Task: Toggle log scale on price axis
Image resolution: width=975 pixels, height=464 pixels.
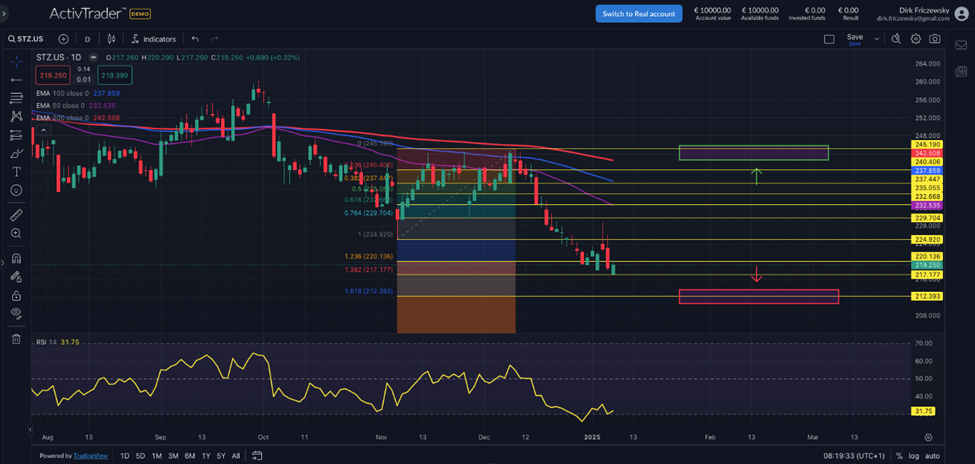Action: [x=912, y=456]
